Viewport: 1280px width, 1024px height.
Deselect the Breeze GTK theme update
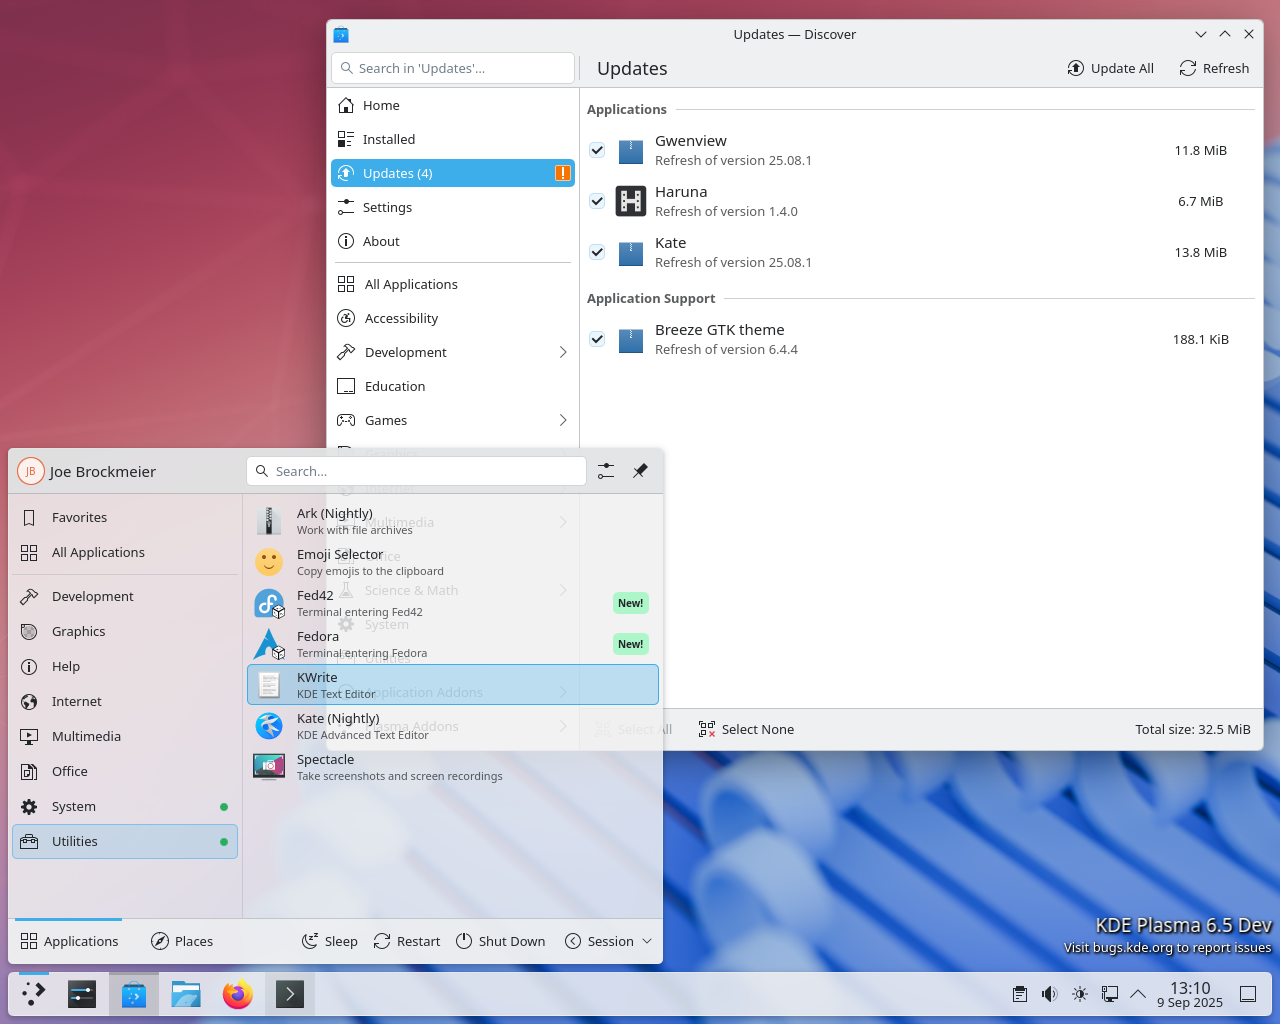pos(597,339)
